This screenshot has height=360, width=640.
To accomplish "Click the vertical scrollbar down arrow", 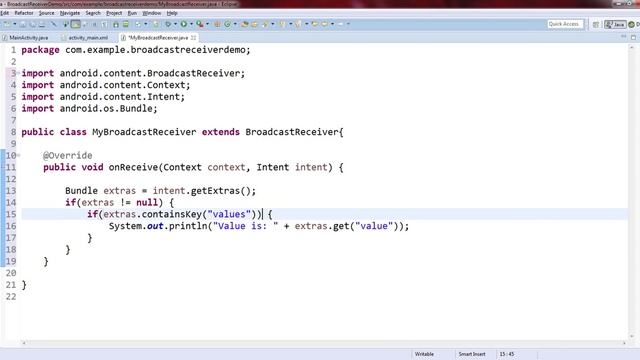I will coord(632,336).
